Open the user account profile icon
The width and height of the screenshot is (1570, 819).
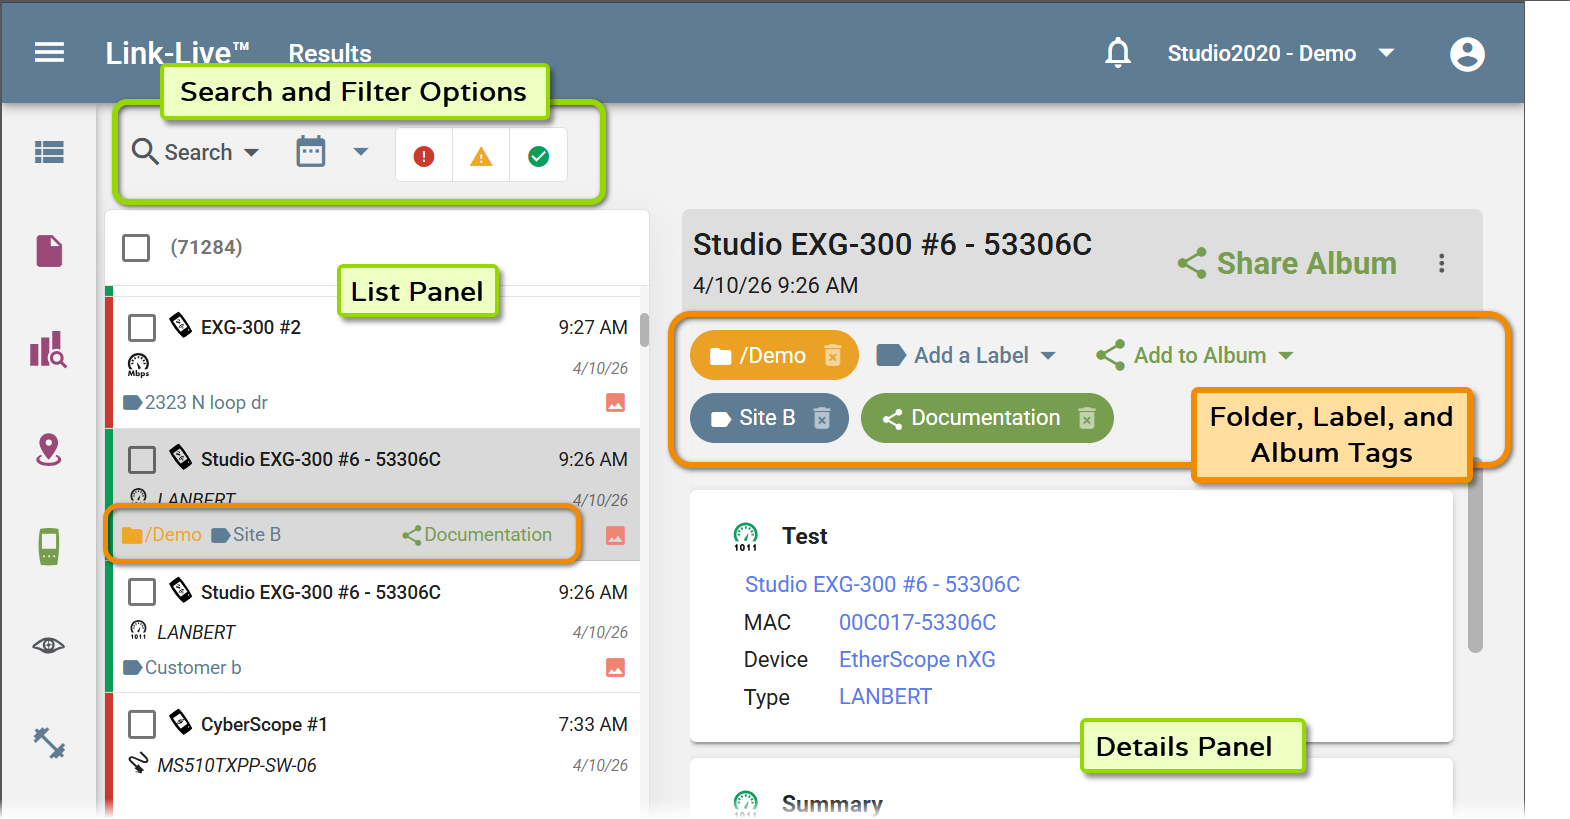pos(1467,54)
